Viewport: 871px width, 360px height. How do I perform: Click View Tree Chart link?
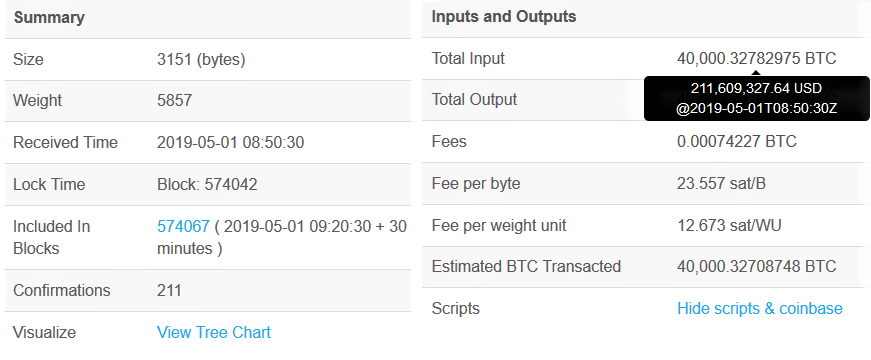[214, 332]
